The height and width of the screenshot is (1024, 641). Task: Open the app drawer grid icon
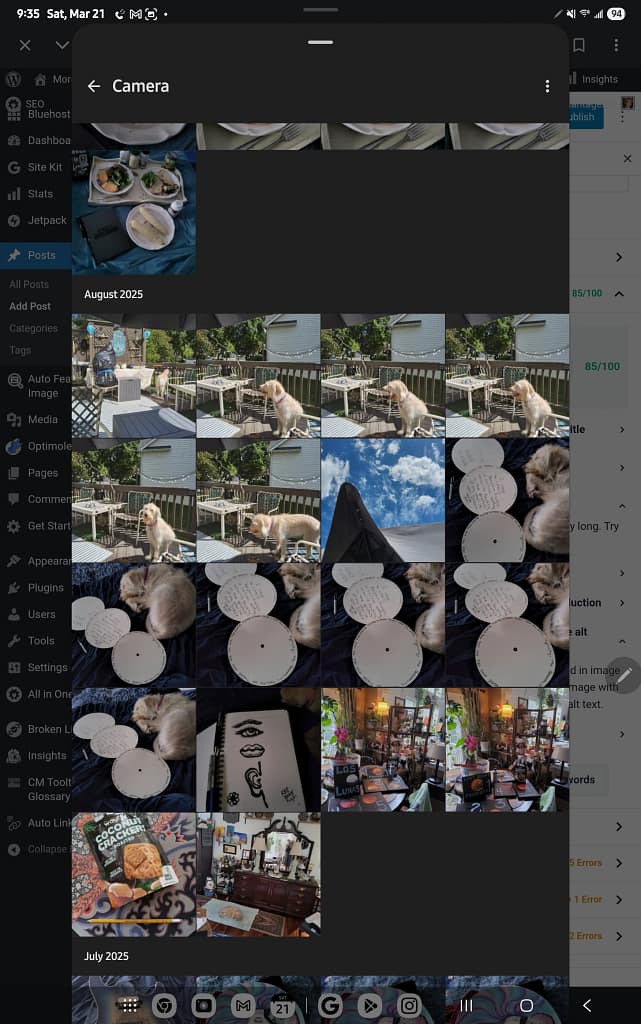[129, 1006]
